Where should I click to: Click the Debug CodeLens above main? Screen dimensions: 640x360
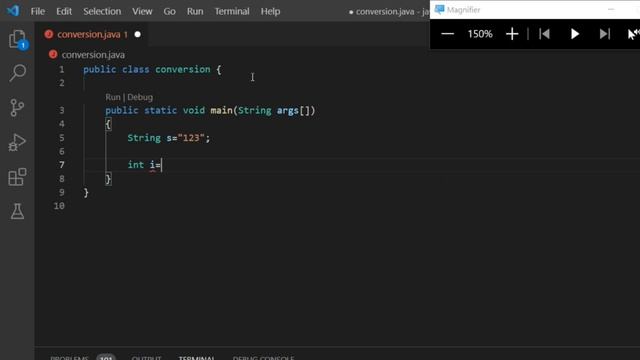click(x=140, y=97)
